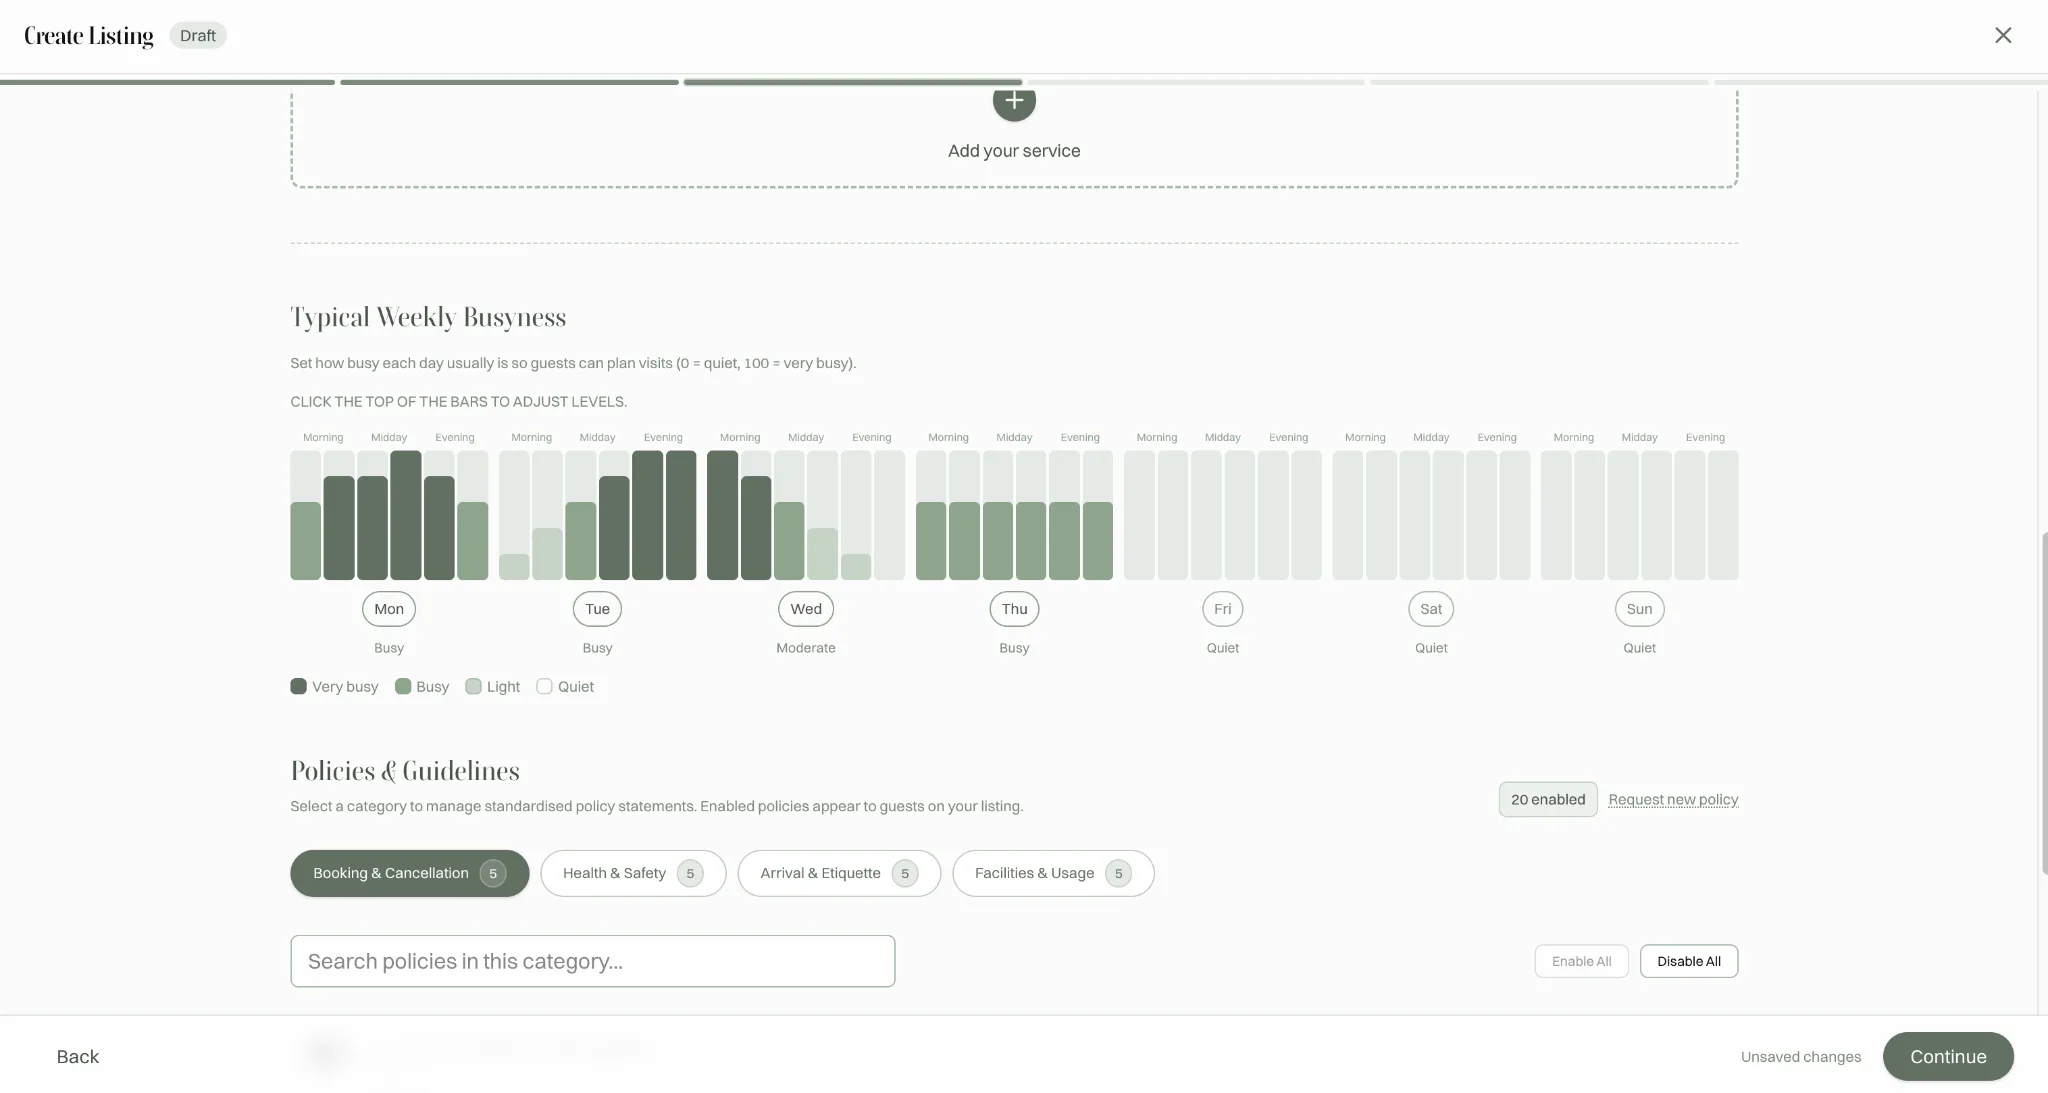Click the vertical scrollbar thumb on the right edge

click(x=2043, y=703)
